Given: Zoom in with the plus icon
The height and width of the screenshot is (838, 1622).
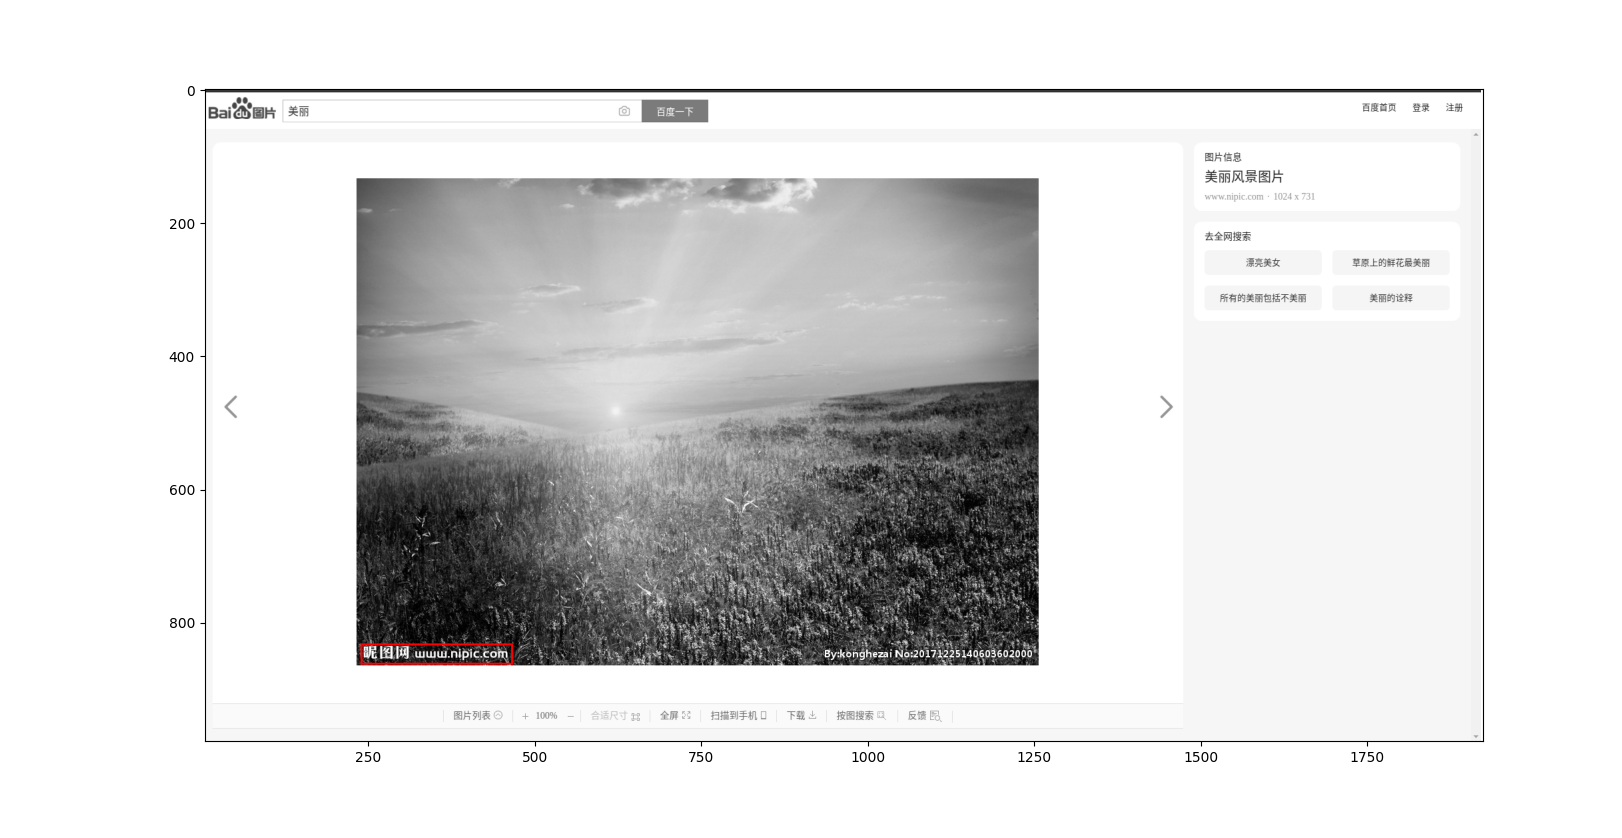Looking at the screenshot, I should (x=525, y=716).
